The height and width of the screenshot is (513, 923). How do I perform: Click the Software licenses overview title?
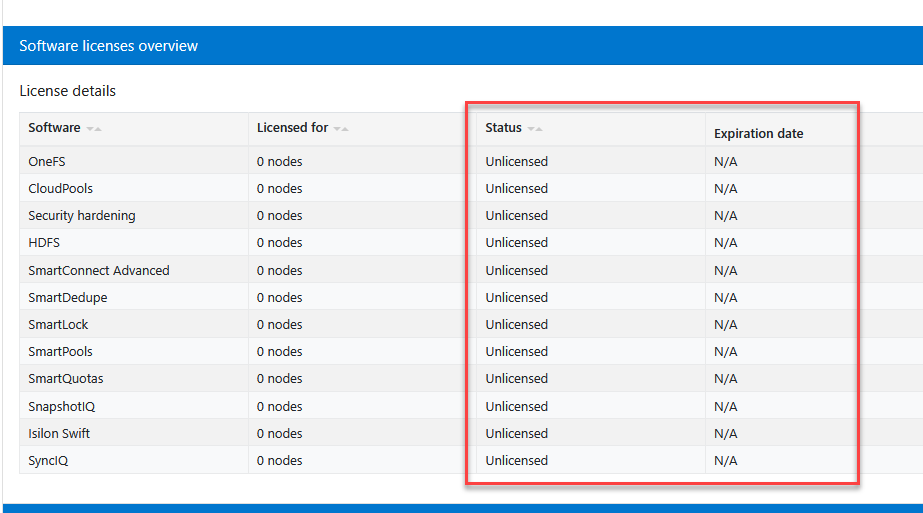[x=108, y=46]
